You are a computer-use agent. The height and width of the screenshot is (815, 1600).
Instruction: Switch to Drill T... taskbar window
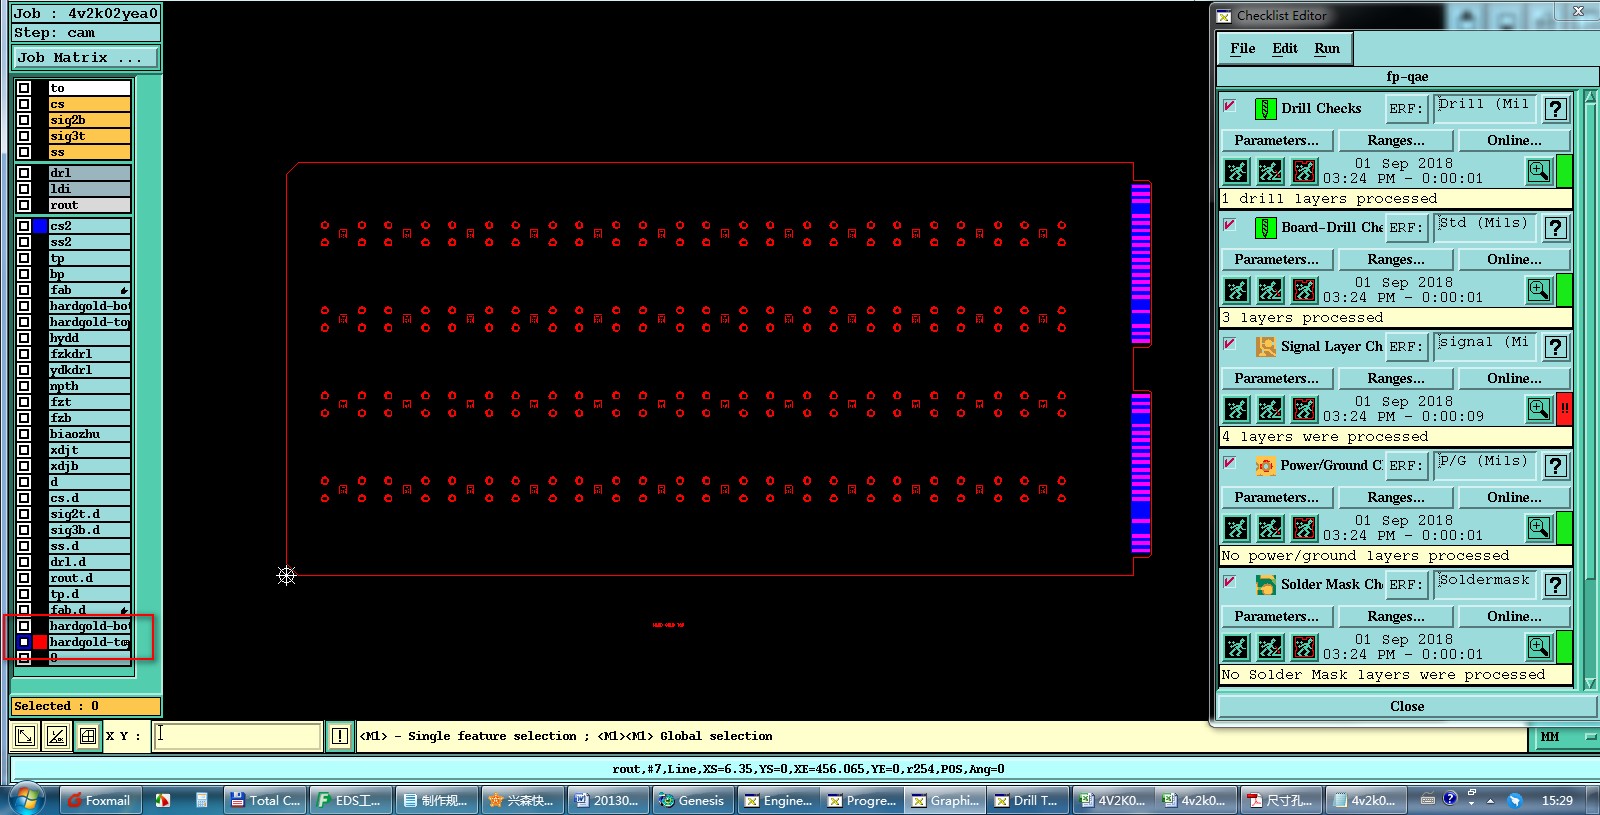point(1027,800)
